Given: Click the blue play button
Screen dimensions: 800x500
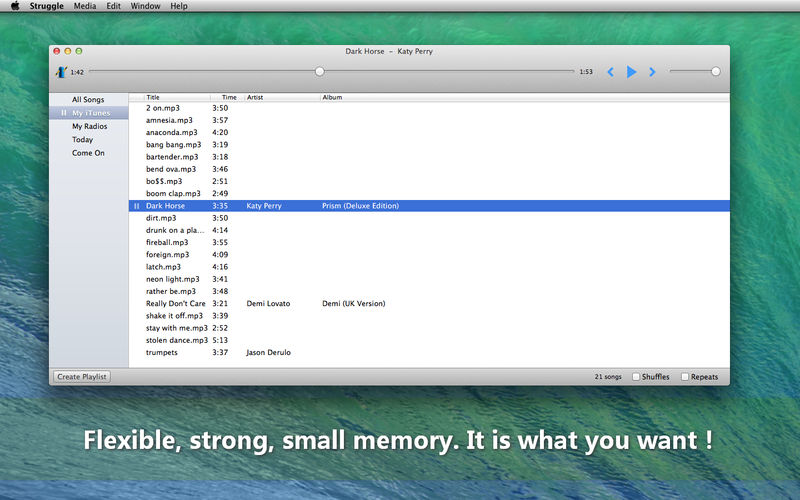Looking at the screenshot, I should [631, 72].
